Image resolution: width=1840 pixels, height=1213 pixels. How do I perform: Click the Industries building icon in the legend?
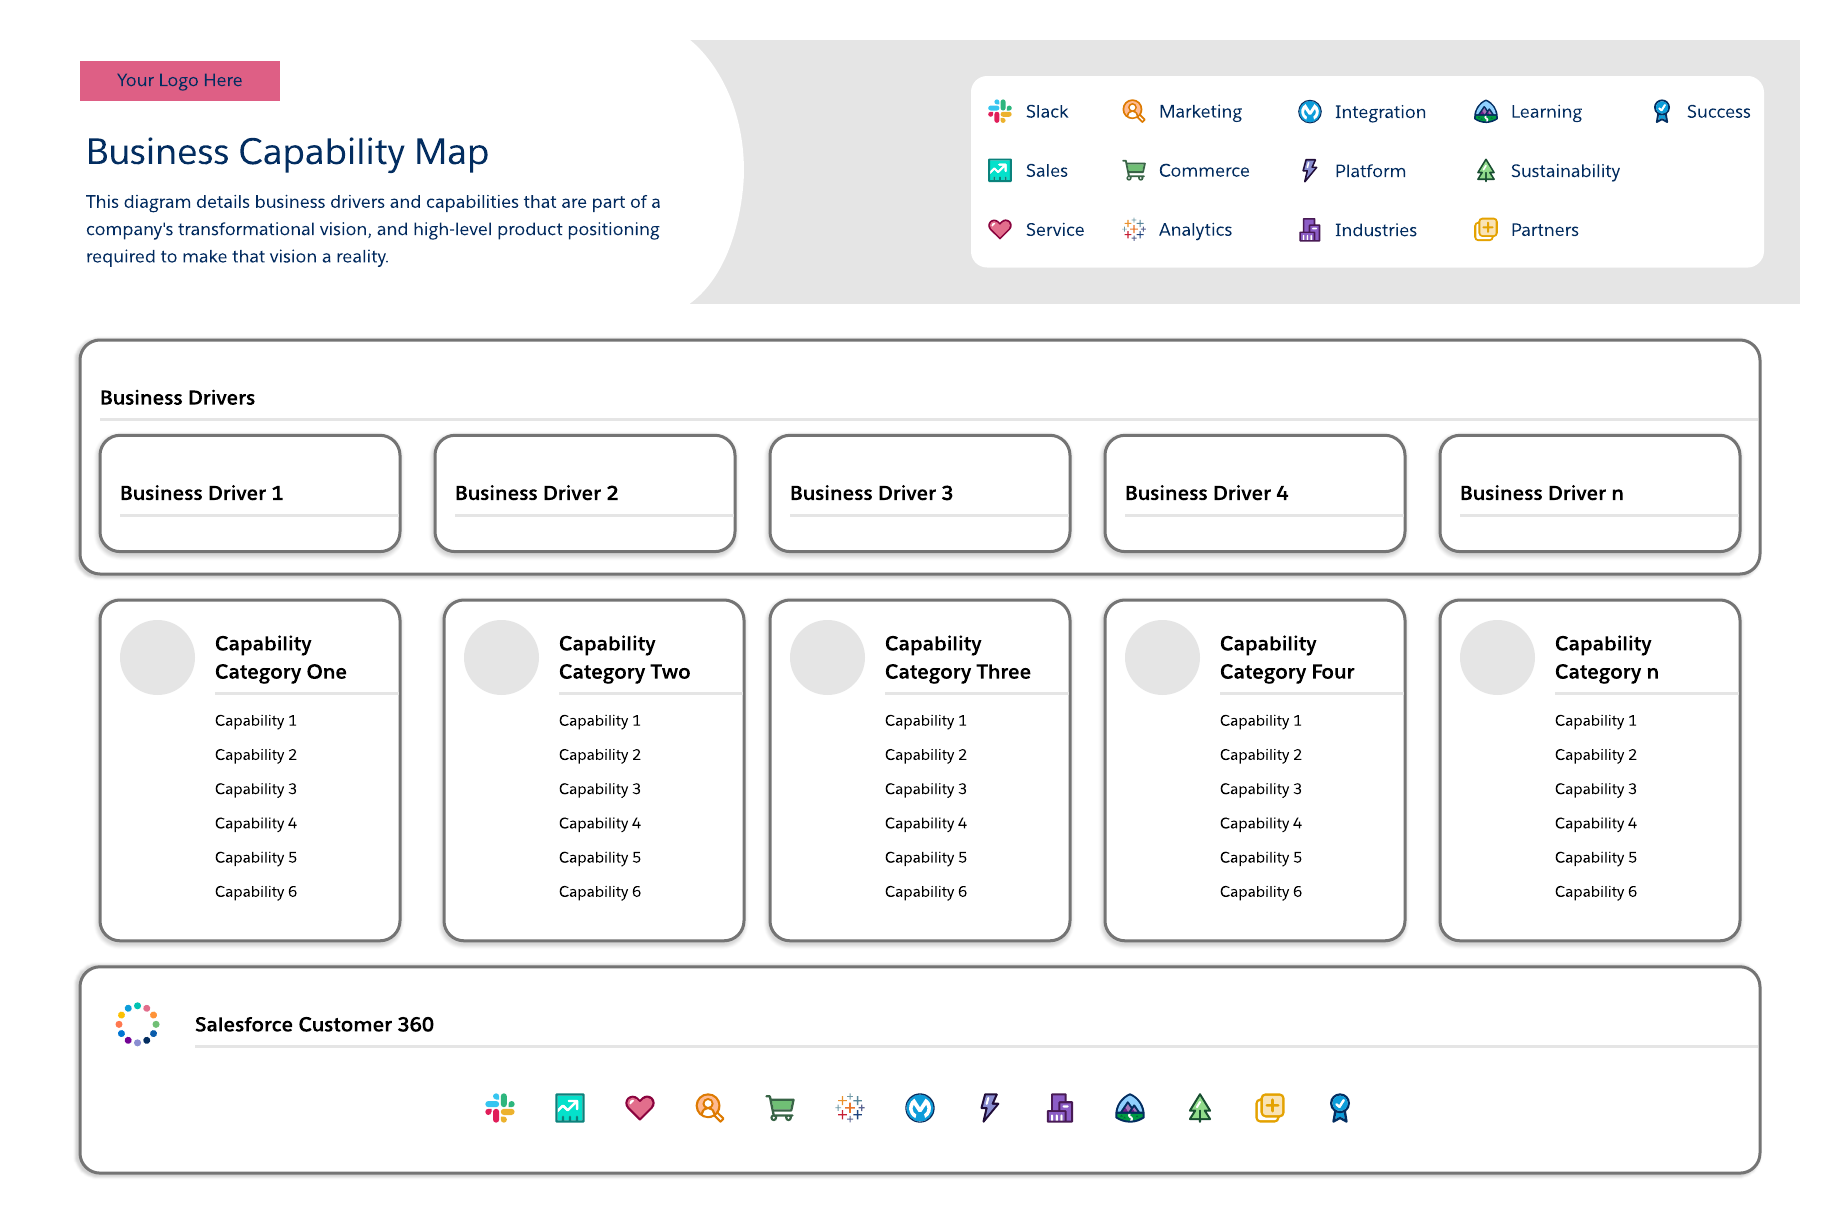[1309, 230]
